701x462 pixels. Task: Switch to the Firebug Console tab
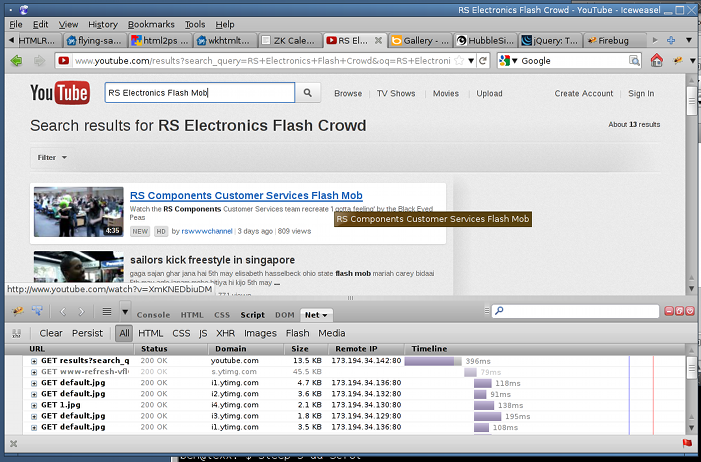[153, 315]
